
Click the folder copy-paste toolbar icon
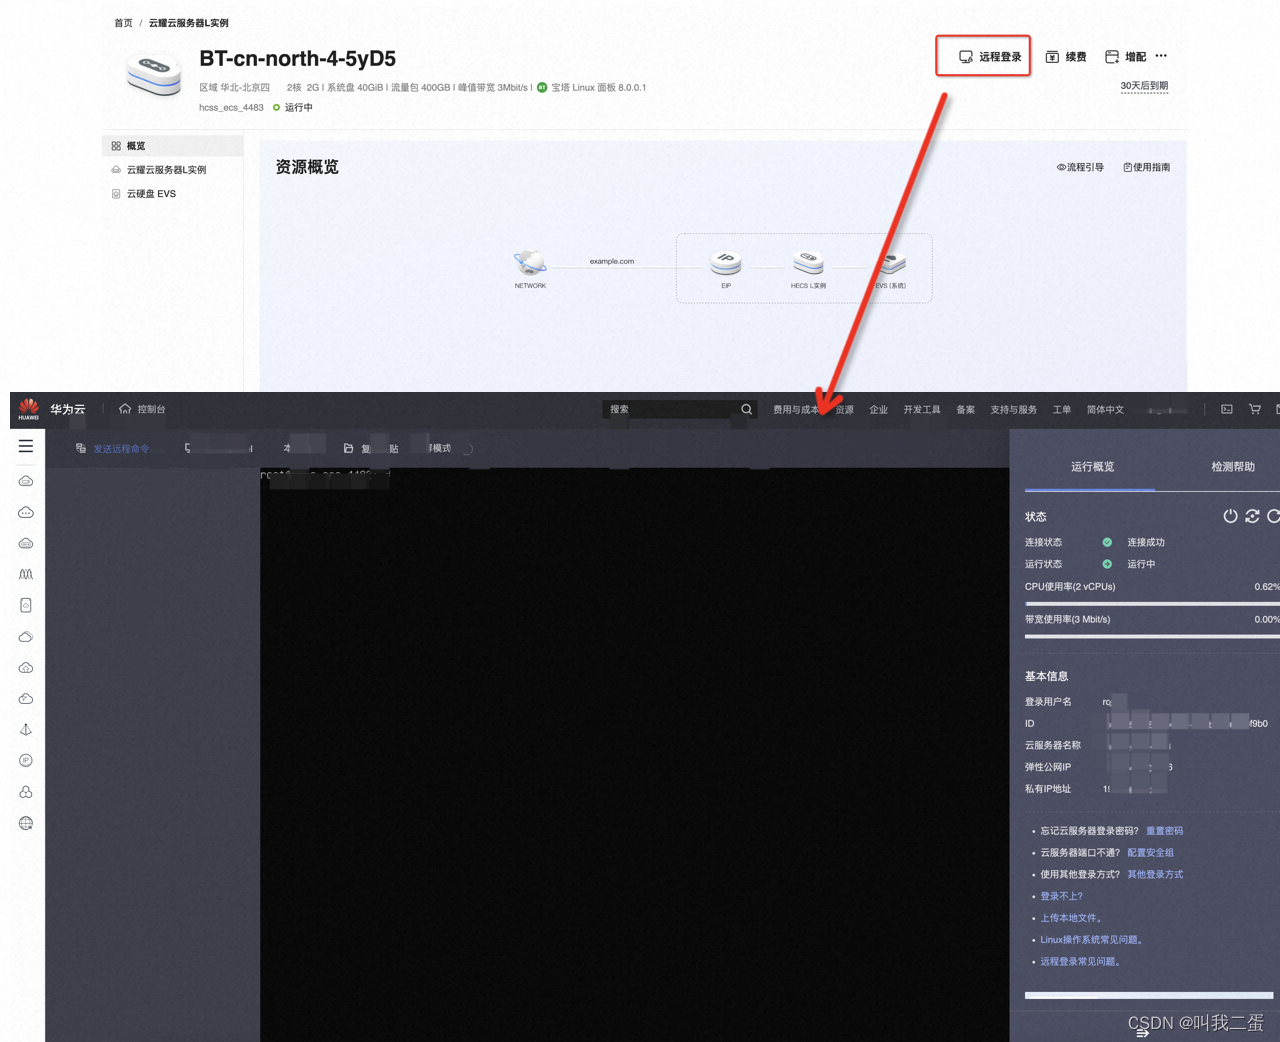click(348, 449)
